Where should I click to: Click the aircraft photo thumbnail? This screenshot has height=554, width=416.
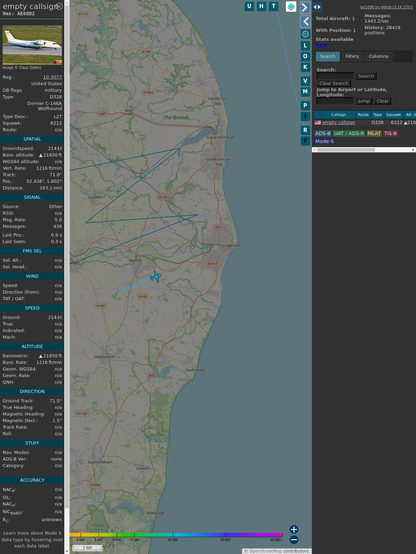click(x=32, y=45)
